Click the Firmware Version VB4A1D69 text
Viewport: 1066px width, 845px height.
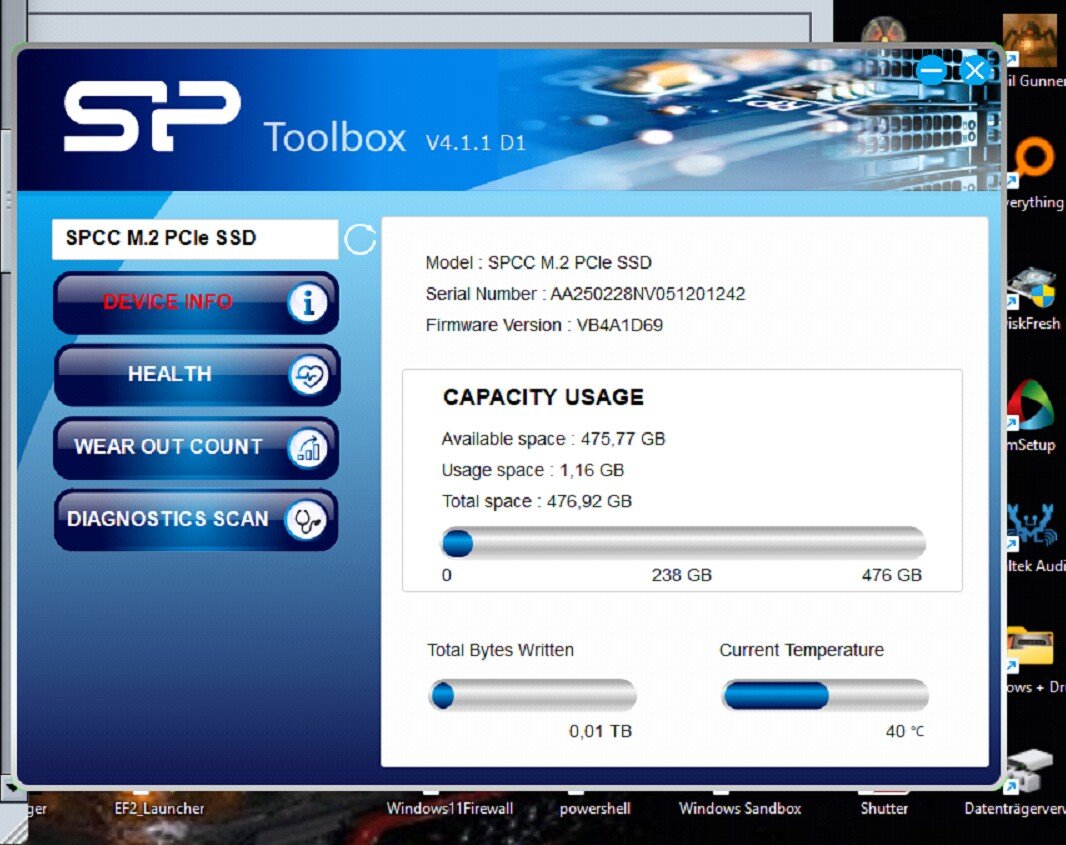click(x=544, y=325)
